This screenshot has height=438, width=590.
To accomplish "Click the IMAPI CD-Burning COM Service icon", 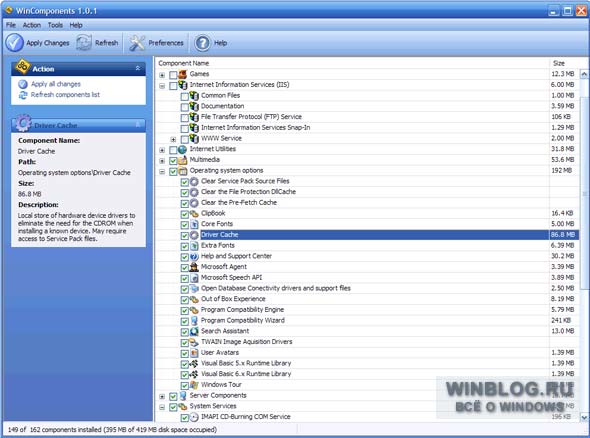I will 194,417.
